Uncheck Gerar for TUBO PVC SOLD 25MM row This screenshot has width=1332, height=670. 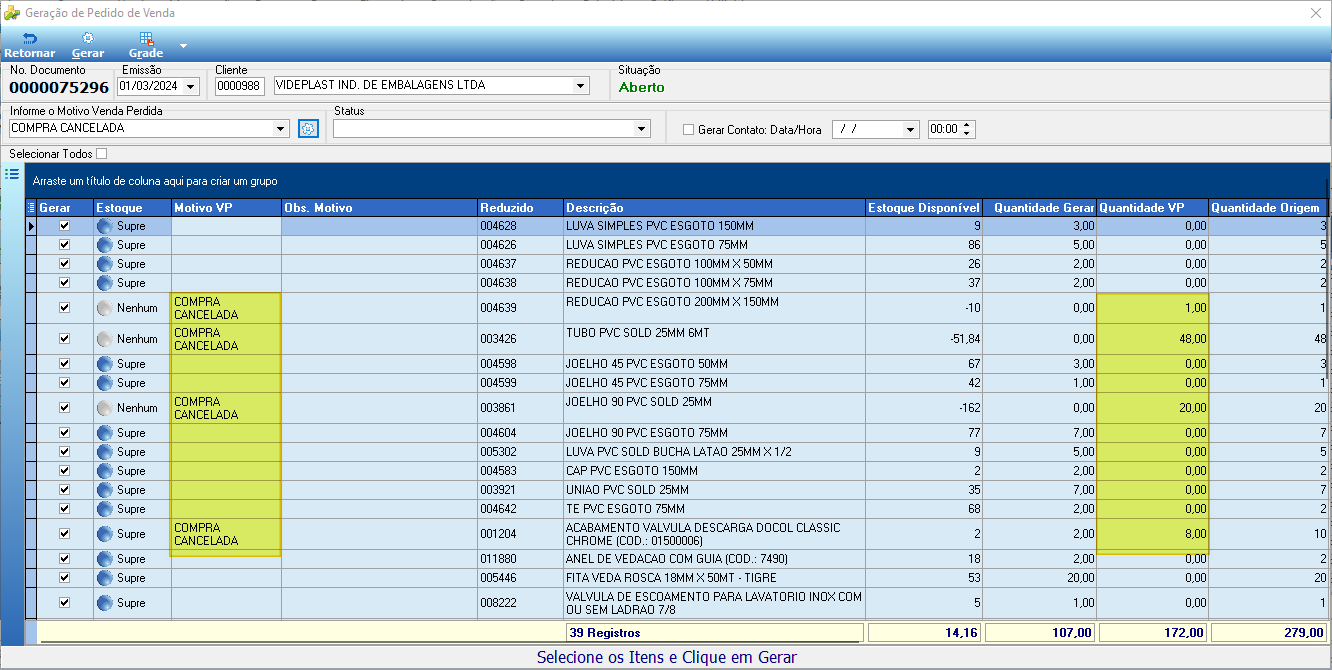65,339
